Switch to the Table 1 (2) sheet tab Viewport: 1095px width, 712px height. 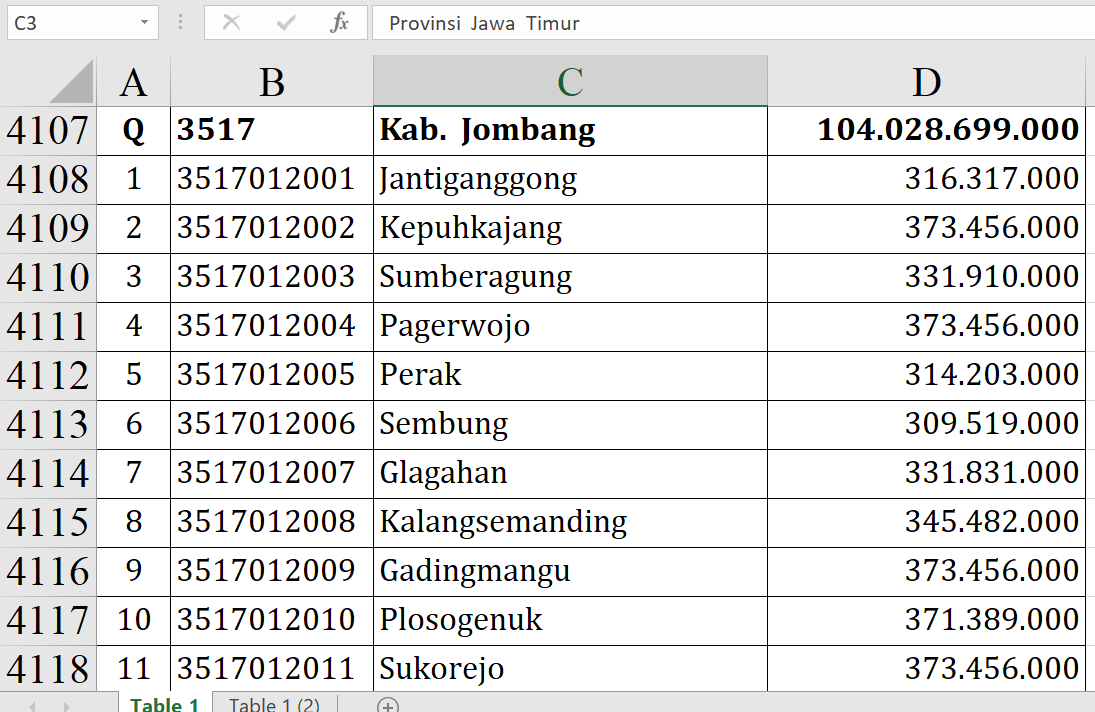[x=274, y=705]
